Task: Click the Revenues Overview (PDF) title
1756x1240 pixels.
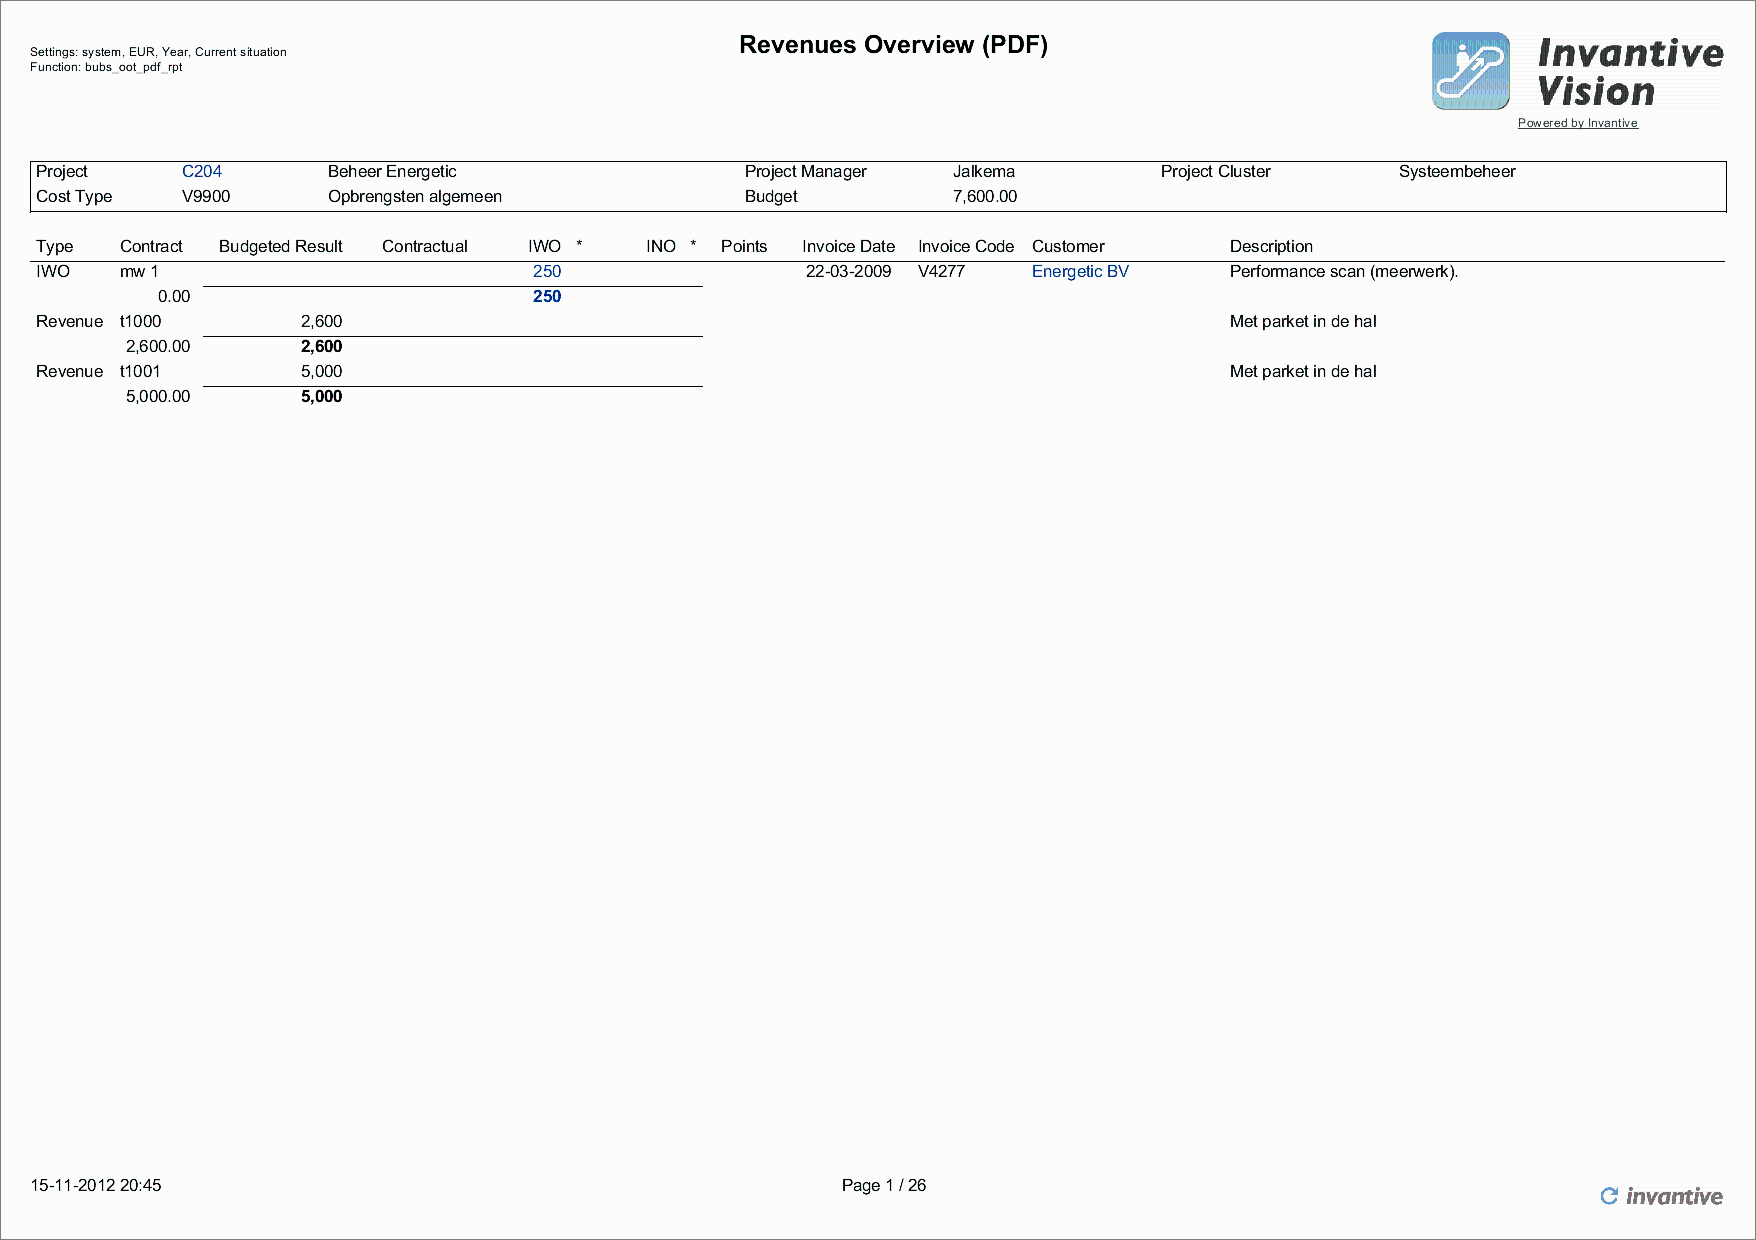Action: 894,45
